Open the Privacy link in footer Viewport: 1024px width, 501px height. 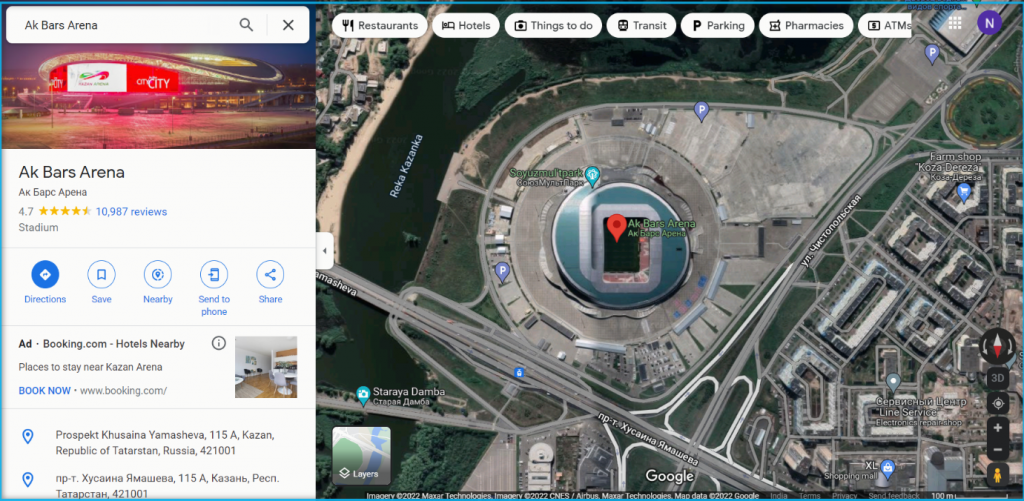pos(844,496)
